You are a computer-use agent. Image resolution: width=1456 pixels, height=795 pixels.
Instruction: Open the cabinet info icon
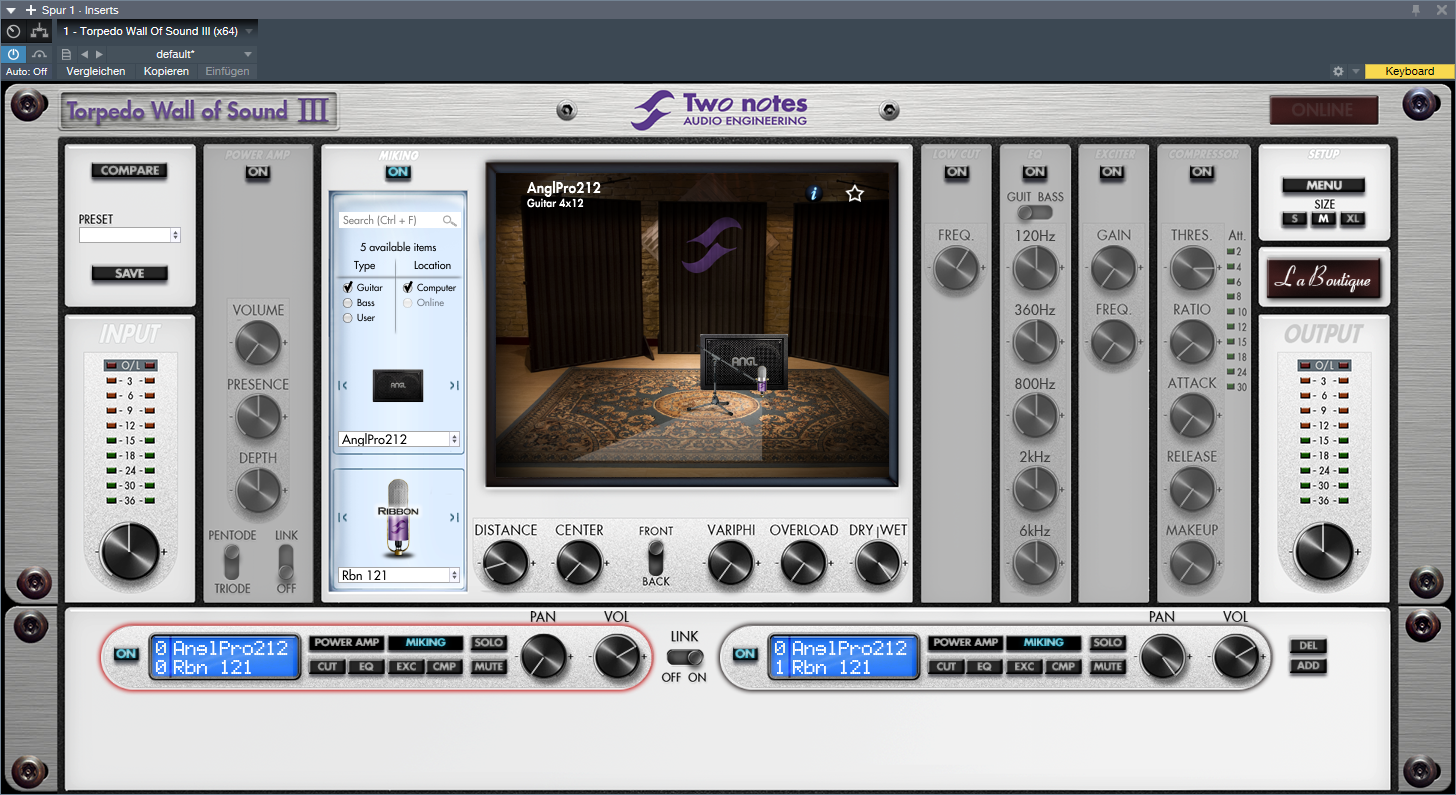point(813,194)
